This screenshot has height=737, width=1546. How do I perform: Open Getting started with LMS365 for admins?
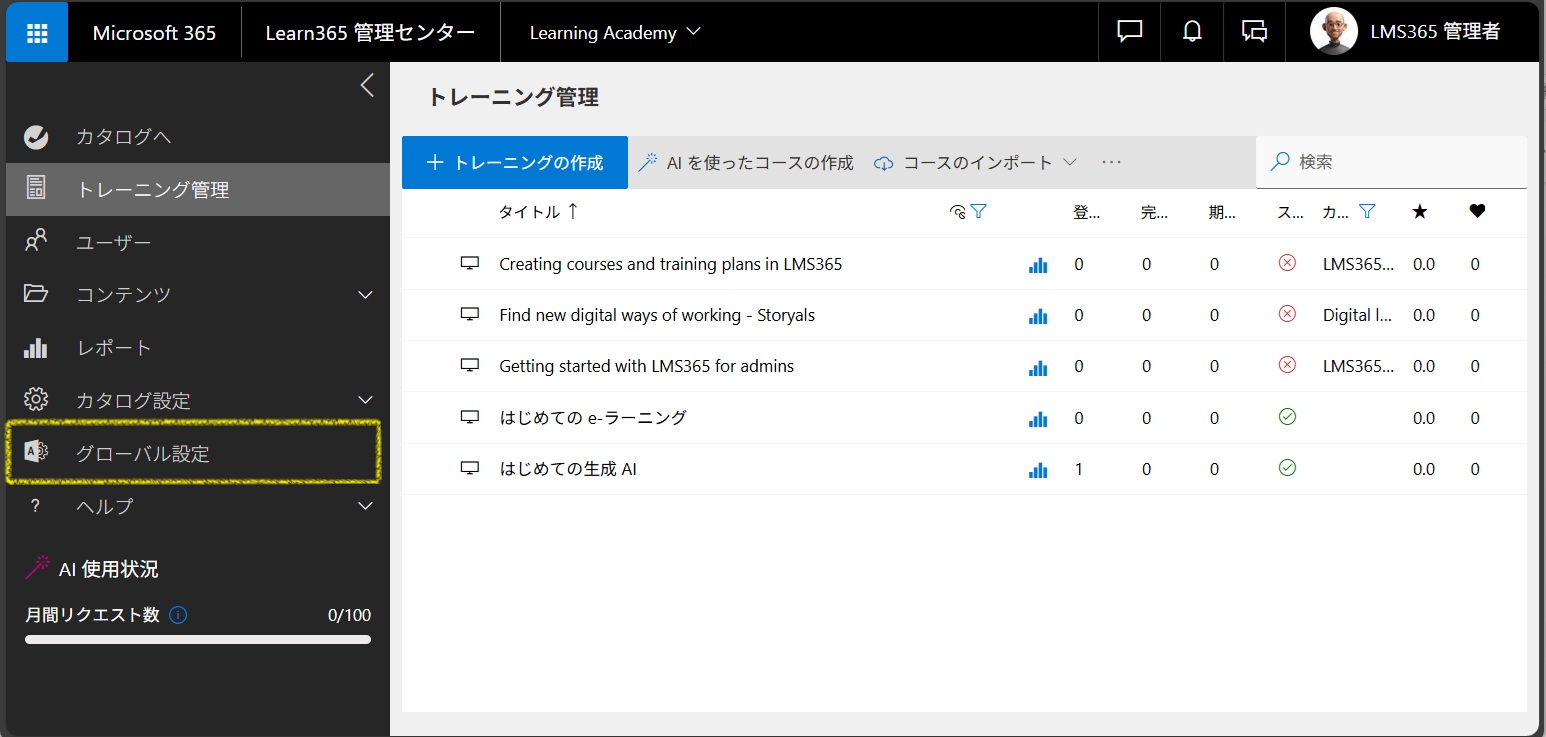pos(647,366)
